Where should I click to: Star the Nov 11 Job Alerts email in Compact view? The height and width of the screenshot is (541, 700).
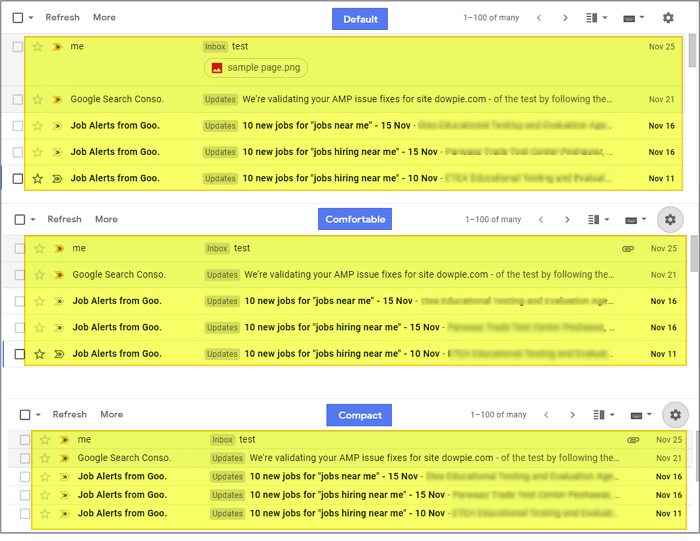pyautogui.click(x=45, y=513)
